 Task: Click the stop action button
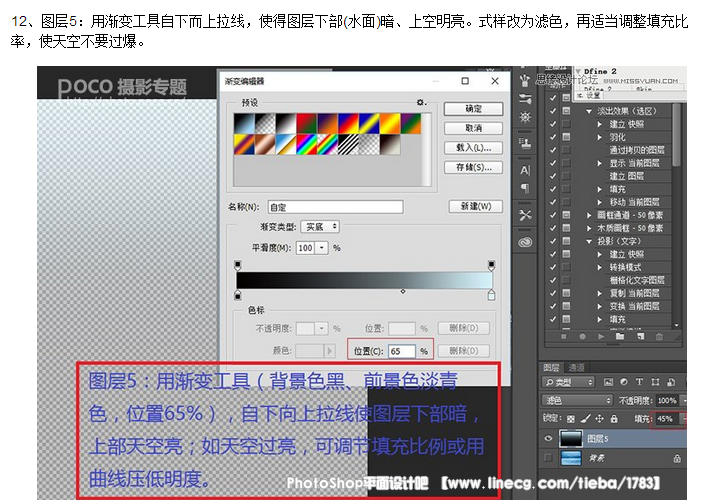tap(564, 337)
